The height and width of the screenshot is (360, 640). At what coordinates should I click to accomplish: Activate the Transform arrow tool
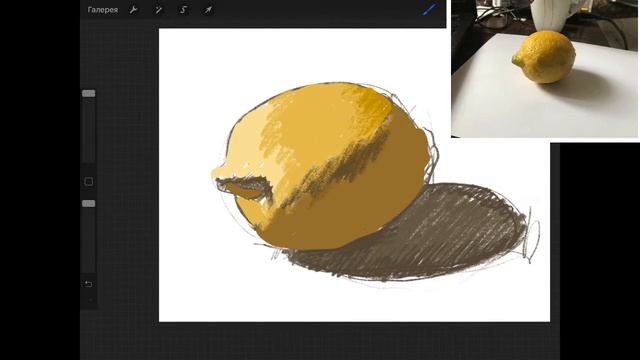(208, 10)
